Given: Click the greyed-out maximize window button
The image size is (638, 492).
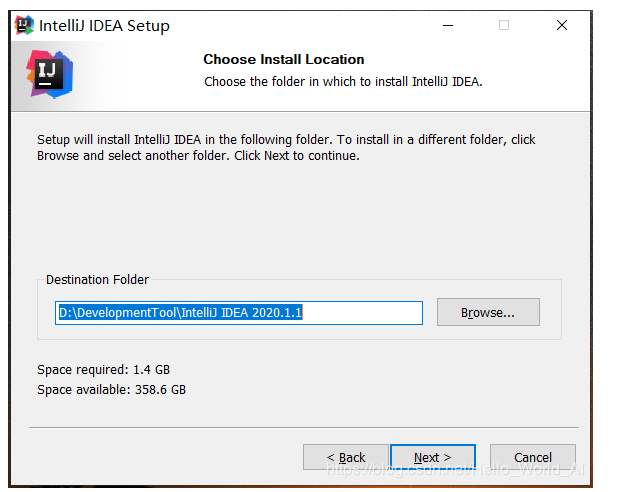Looking at the screenshot, I should click(x=504, y=25).
